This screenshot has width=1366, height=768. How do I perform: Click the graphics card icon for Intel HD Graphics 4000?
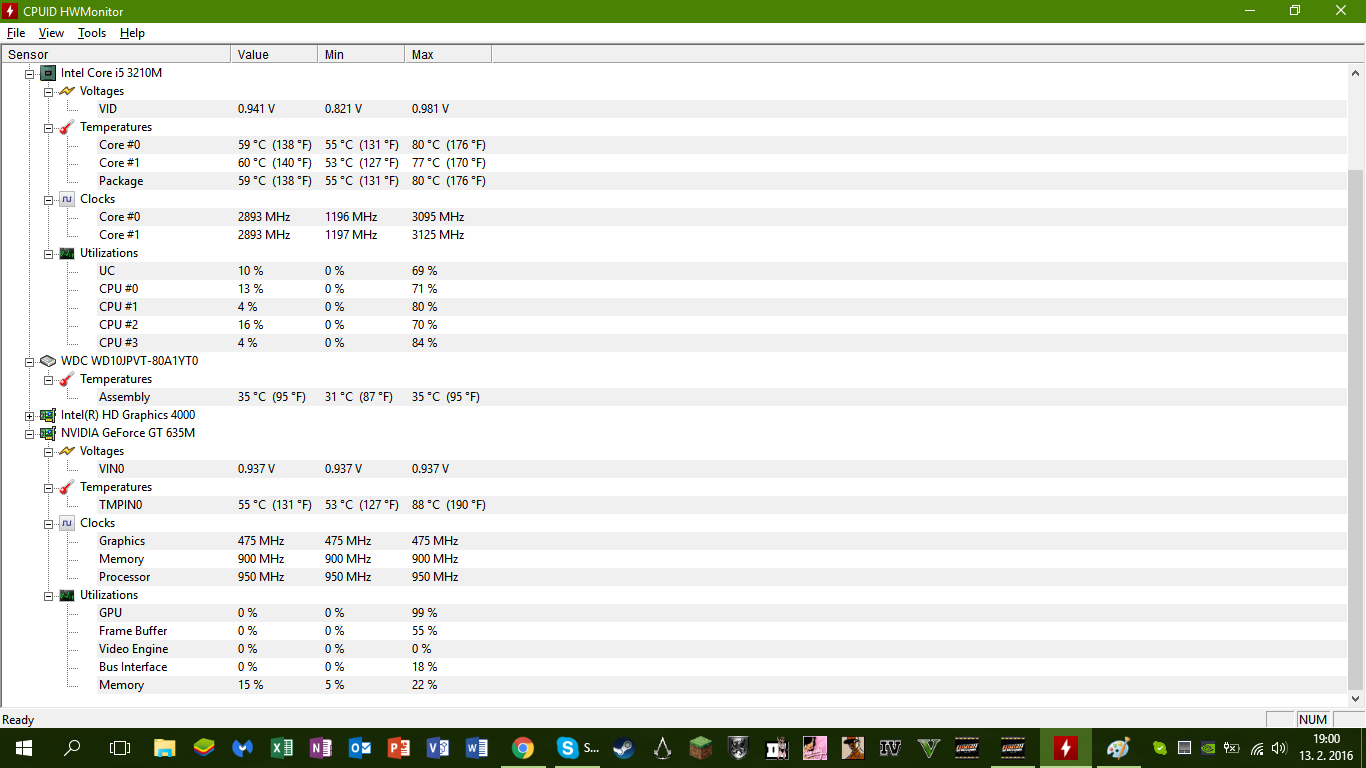coord(48,415)
